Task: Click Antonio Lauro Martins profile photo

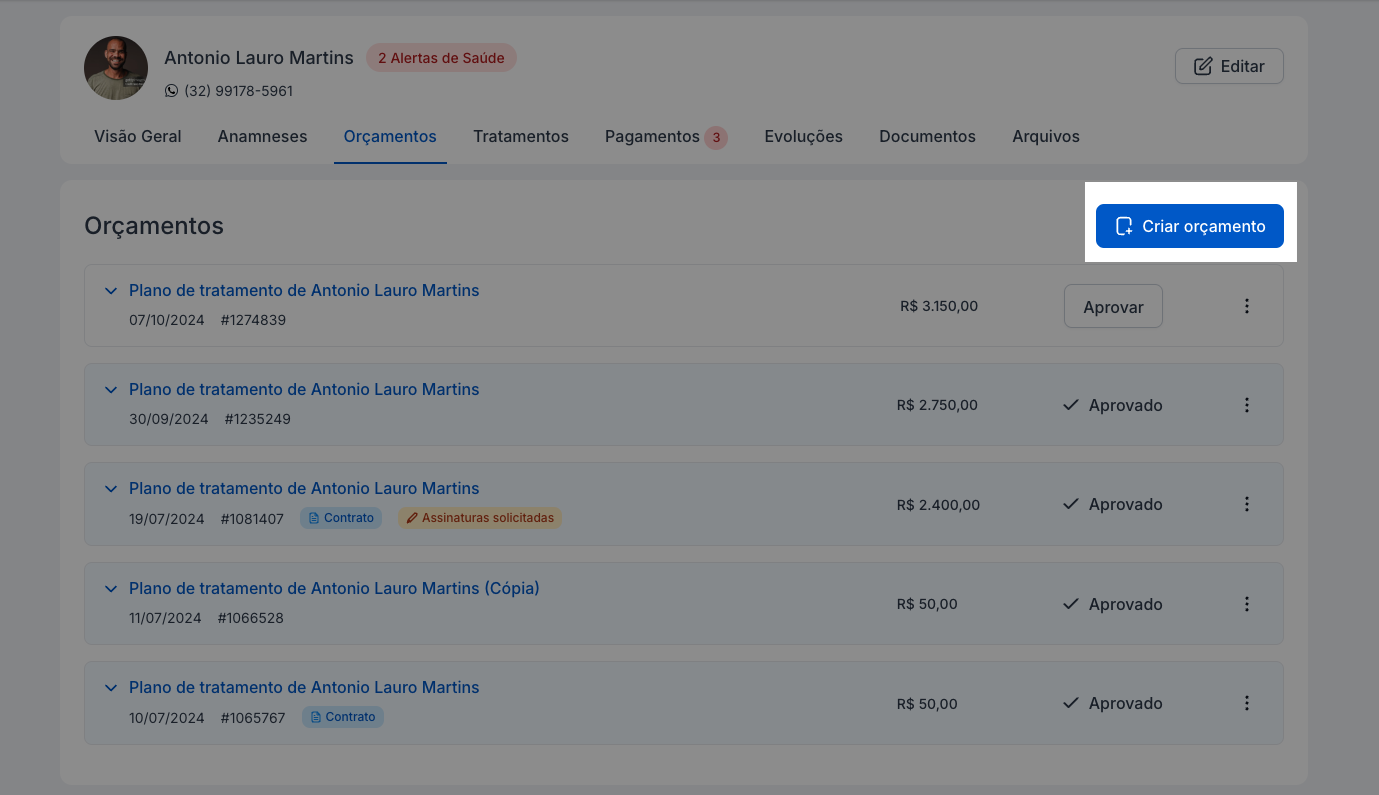Action: pyautogui.click(x=116, y=68)
